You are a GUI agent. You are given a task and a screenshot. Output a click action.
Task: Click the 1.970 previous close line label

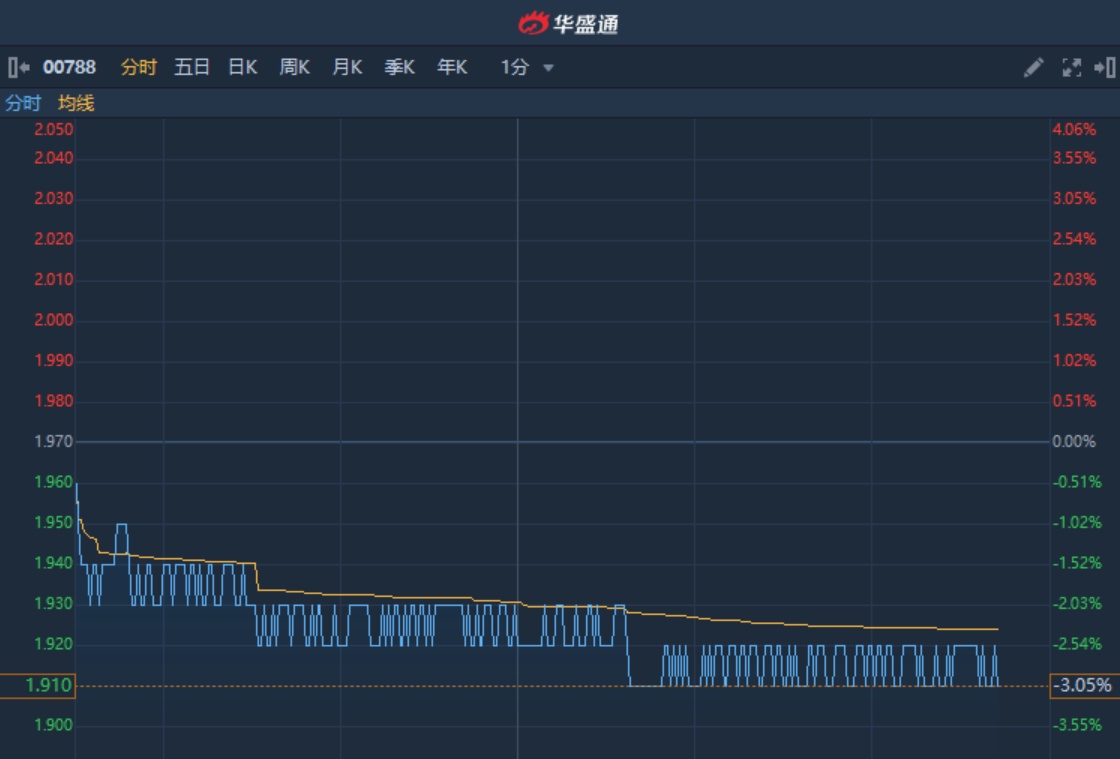pyautogui.click(x=53, y=441)
